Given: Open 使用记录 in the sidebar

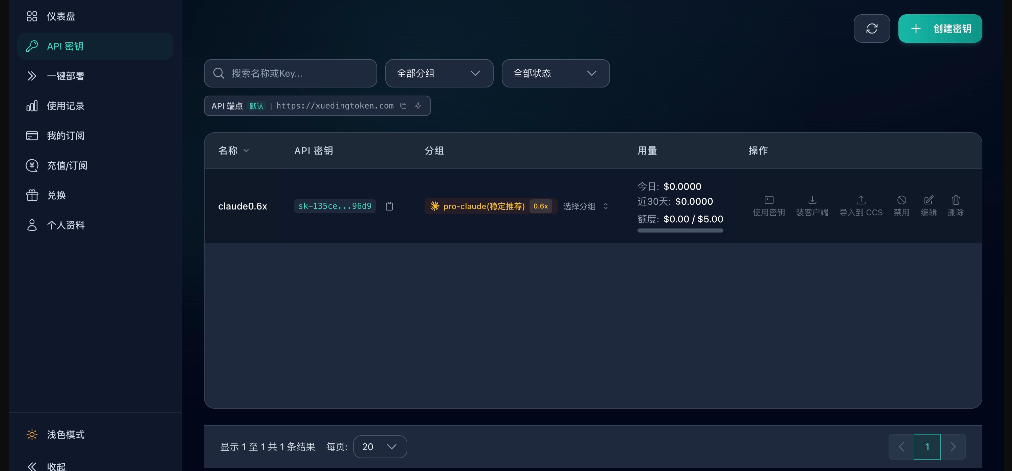Looking at the screenshot, I should pos(65,106).
